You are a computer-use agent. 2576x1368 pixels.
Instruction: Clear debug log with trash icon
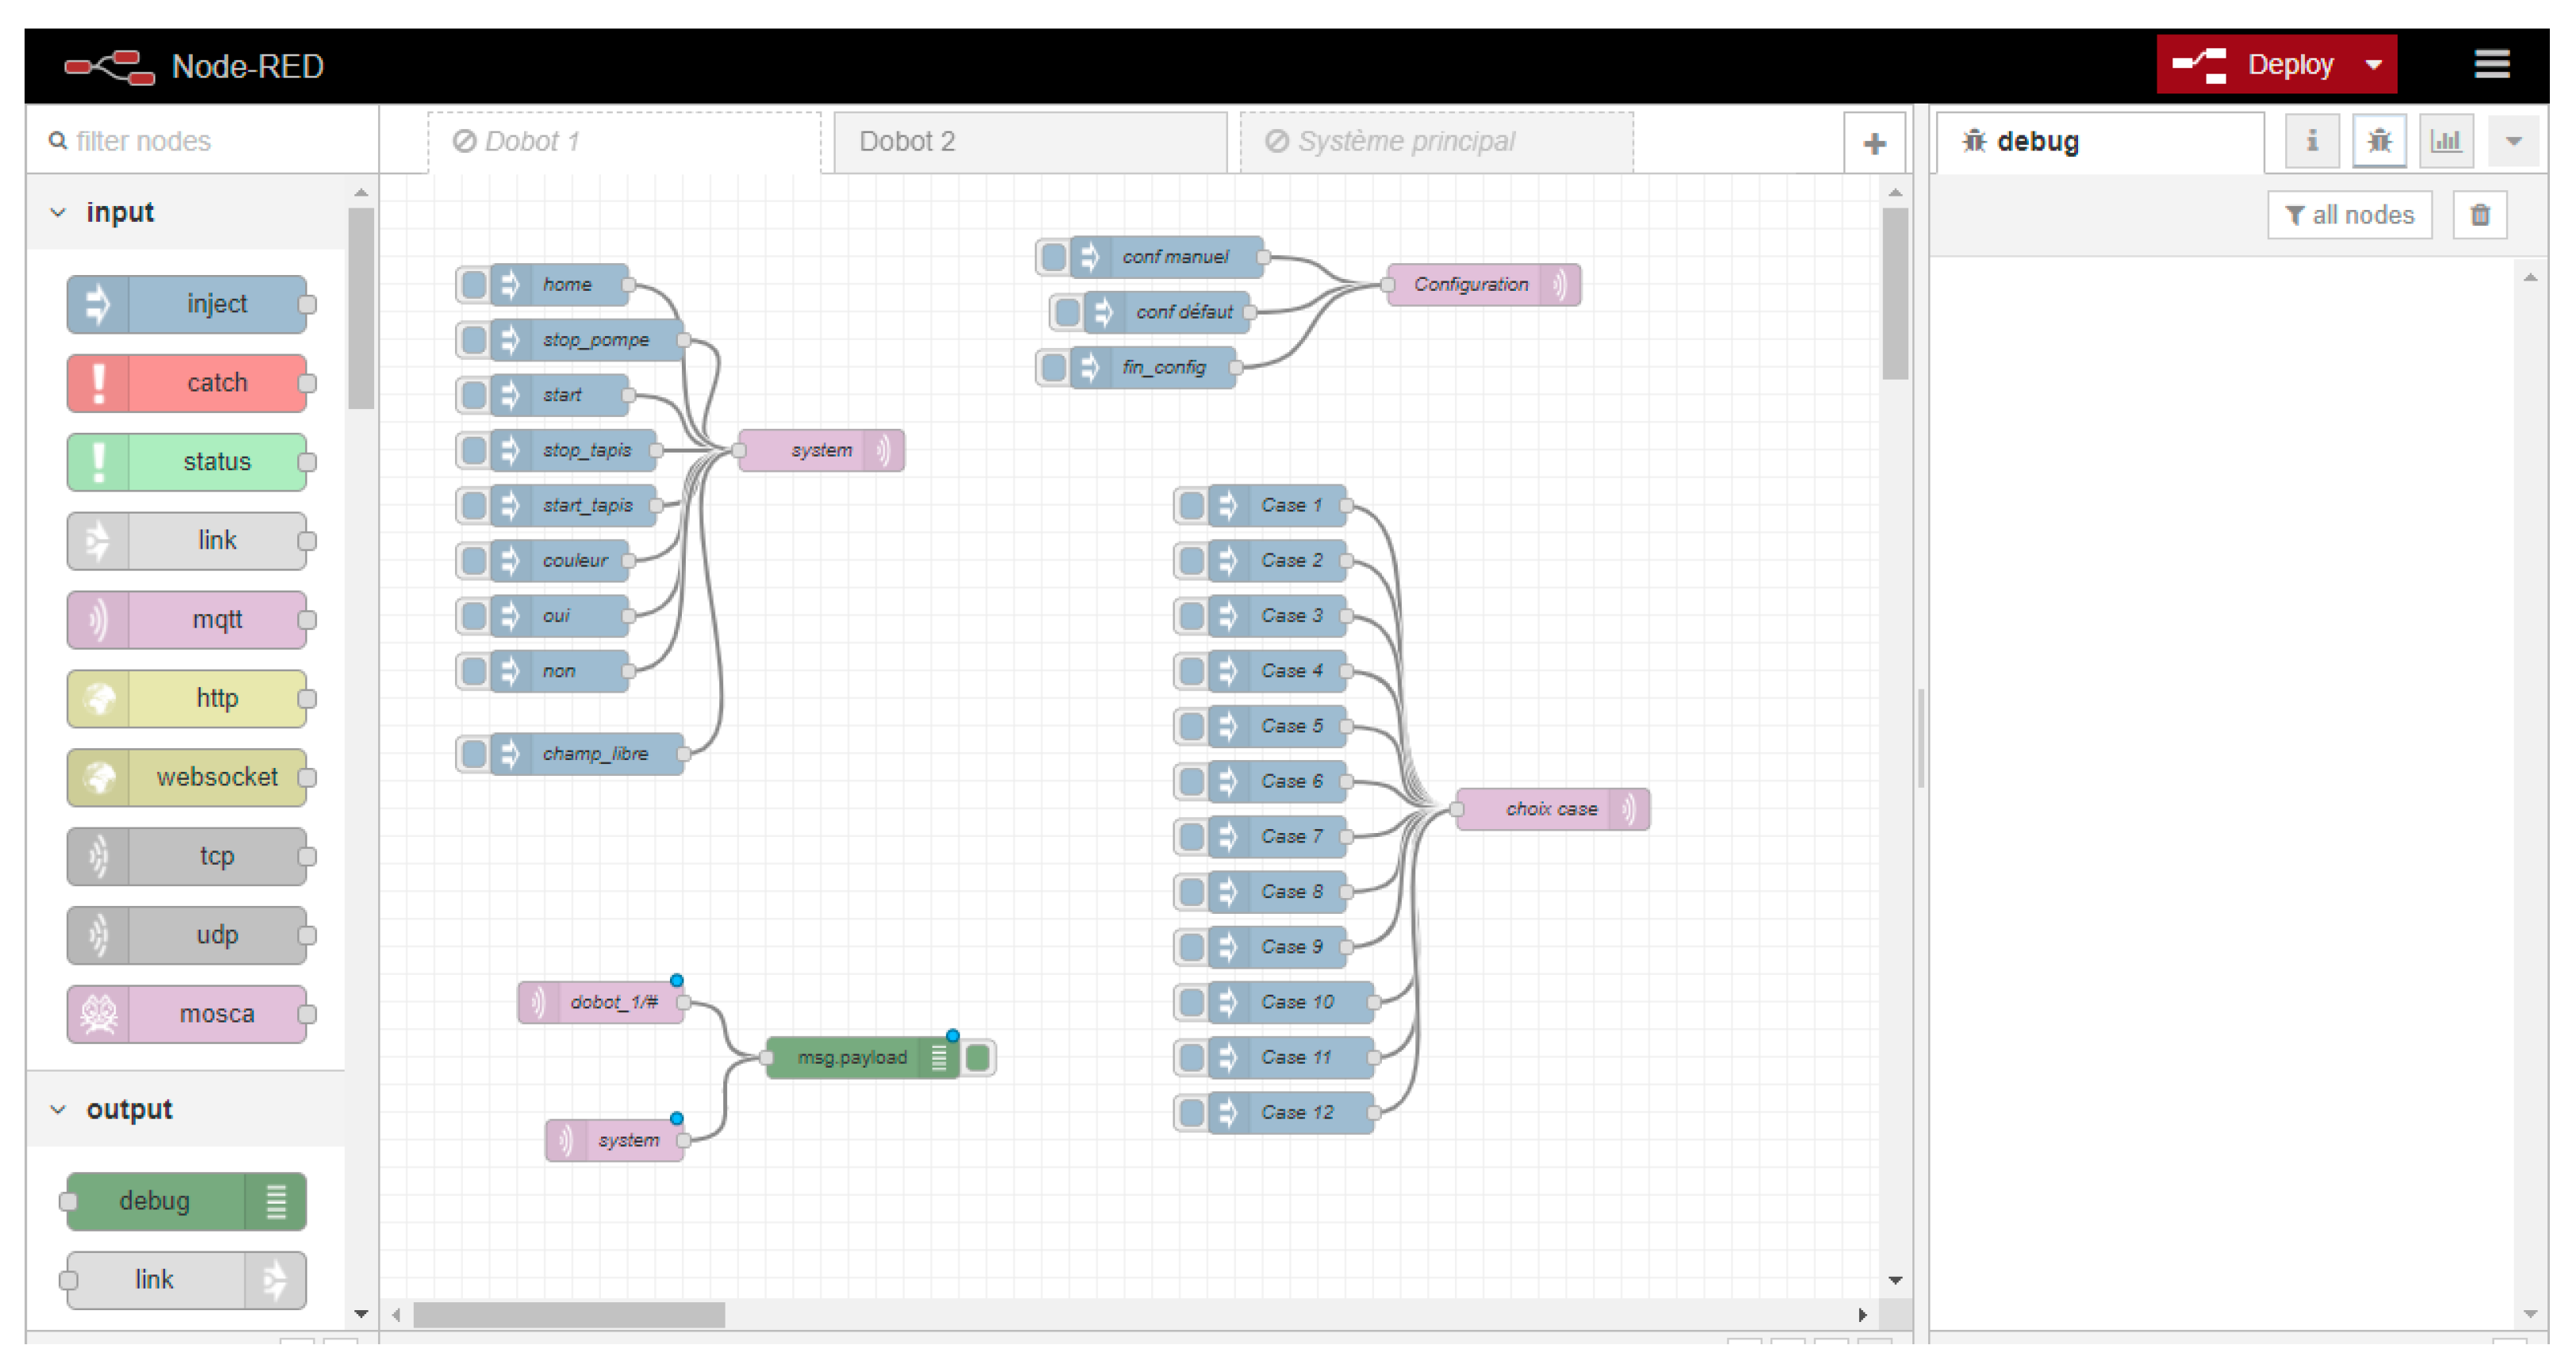[2479, 215]
